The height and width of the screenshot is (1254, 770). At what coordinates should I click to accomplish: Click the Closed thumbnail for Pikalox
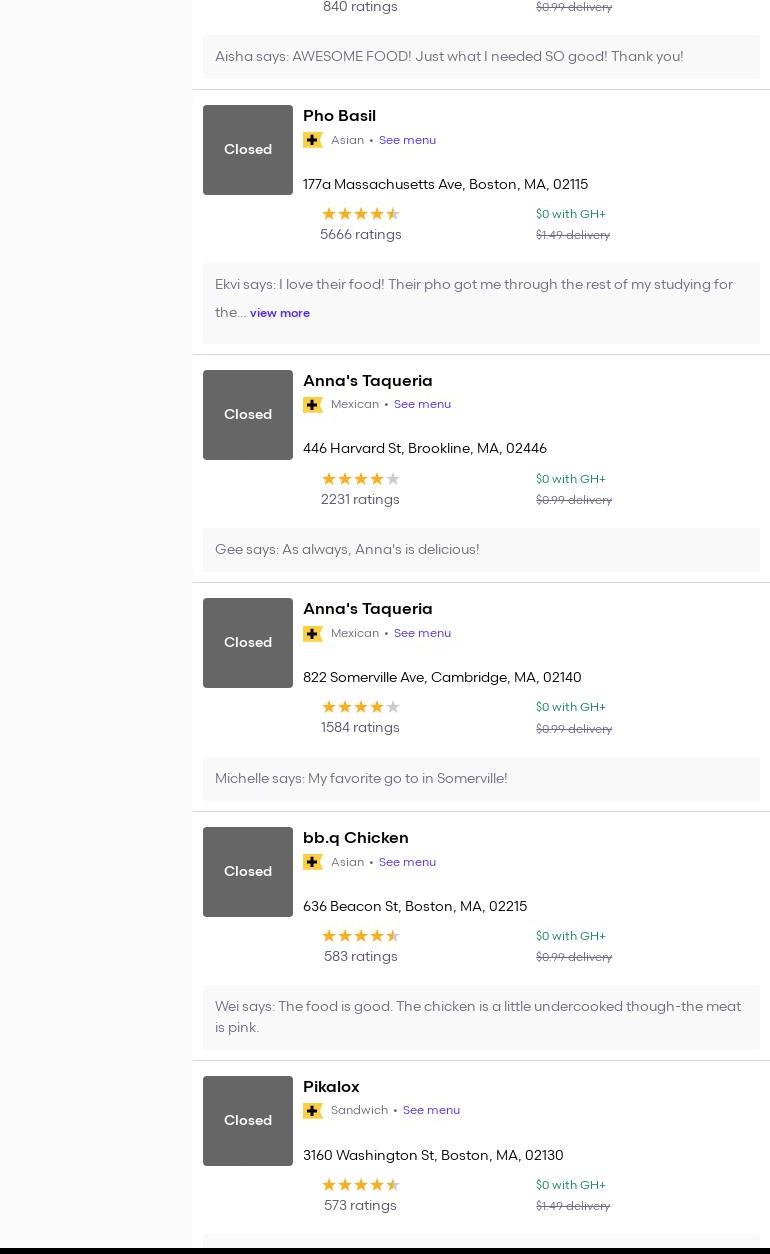(248, 1121)
